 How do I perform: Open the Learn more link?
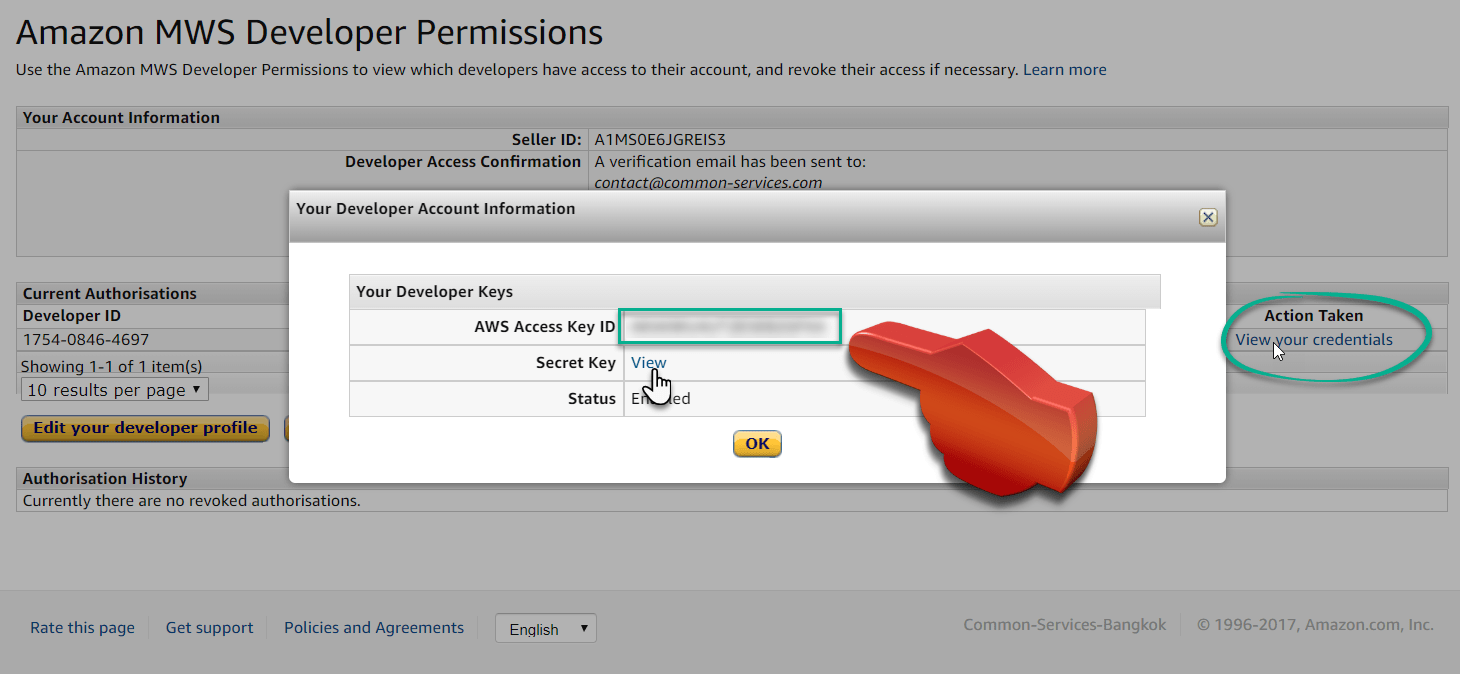1064,69
